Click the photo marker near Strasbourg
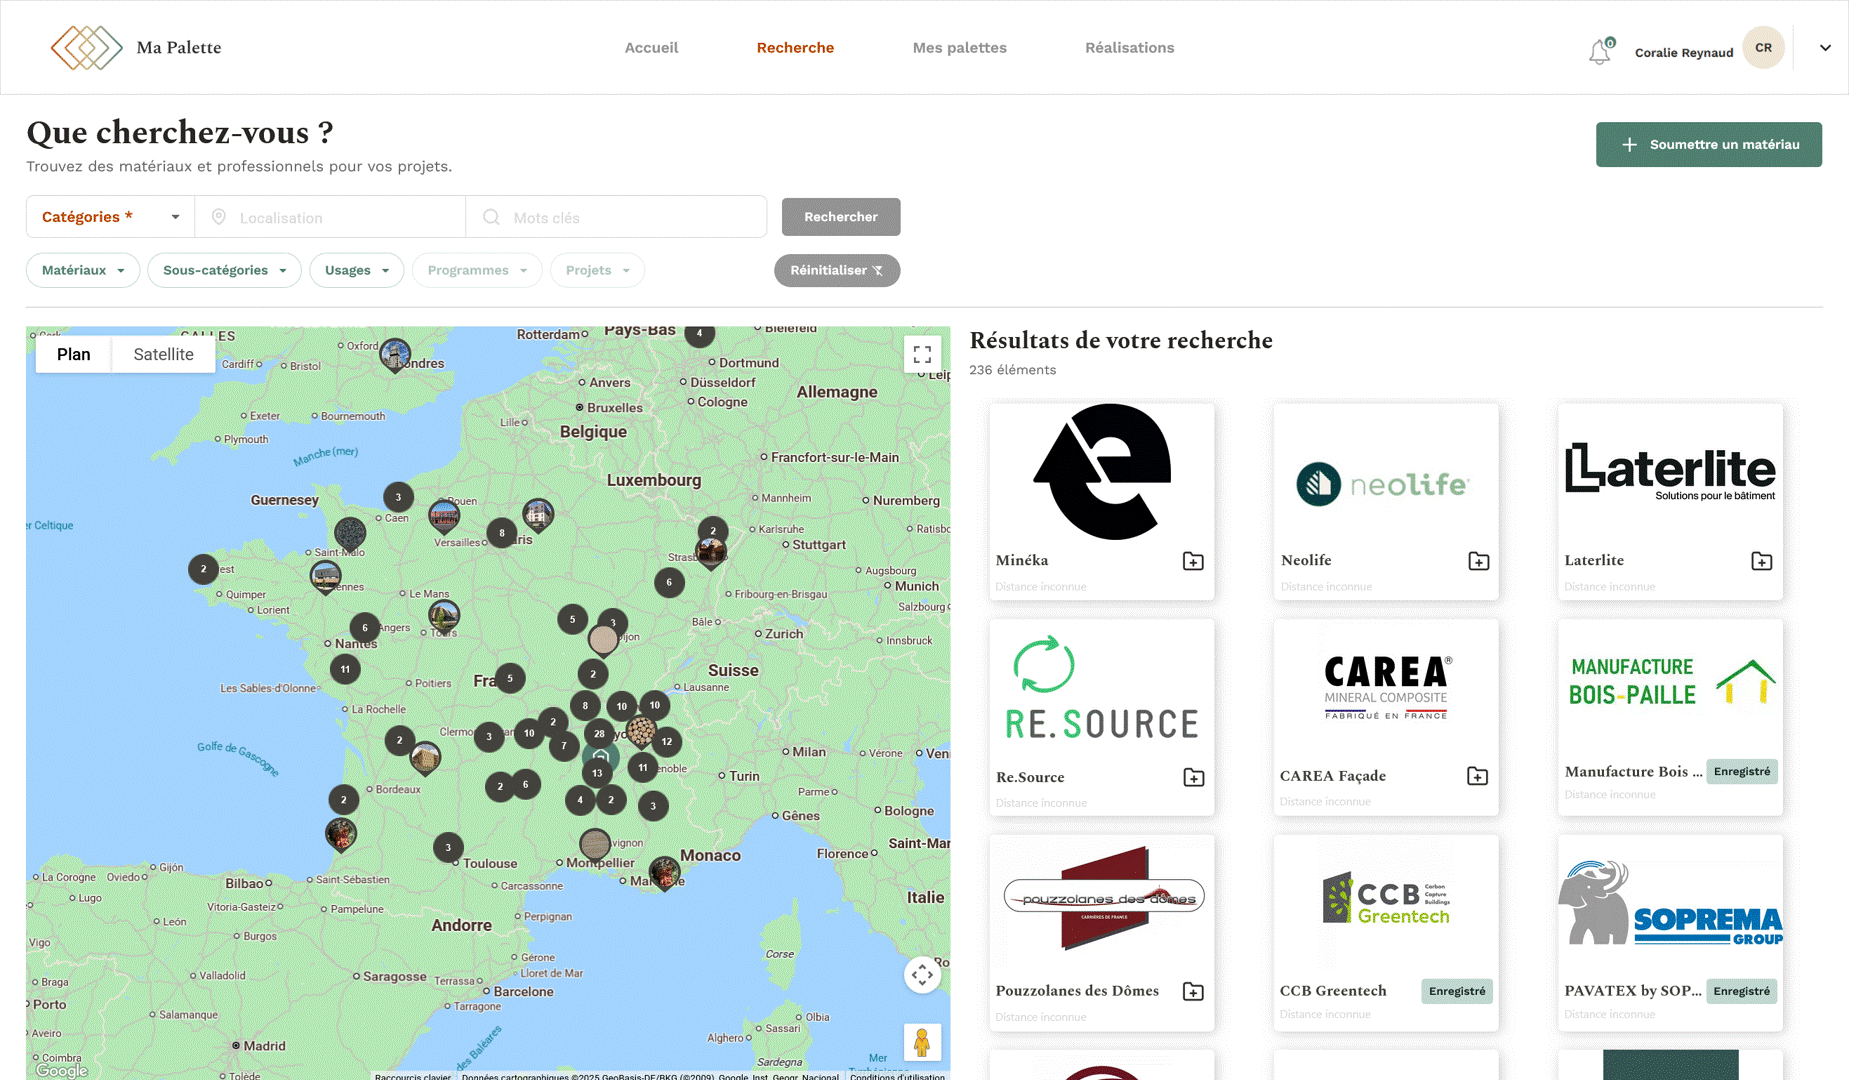Screen dimensions: 1849x1080 [711, 552]
